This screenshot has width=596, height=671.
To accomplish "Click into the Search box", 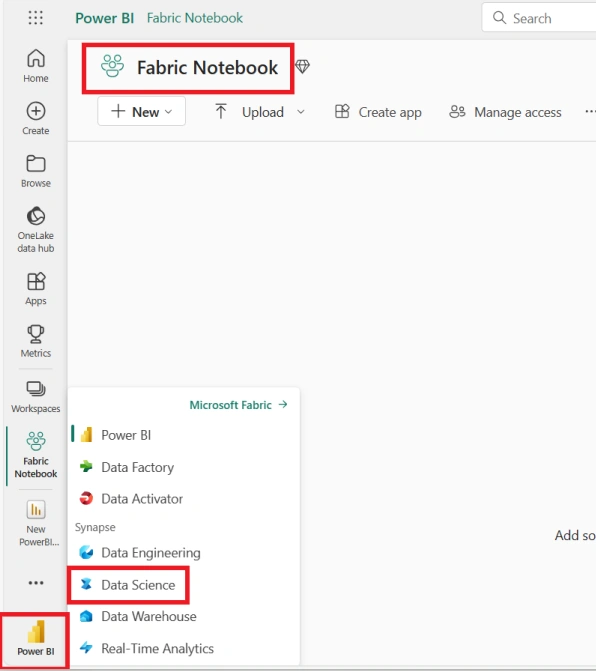I will (539, 18).
